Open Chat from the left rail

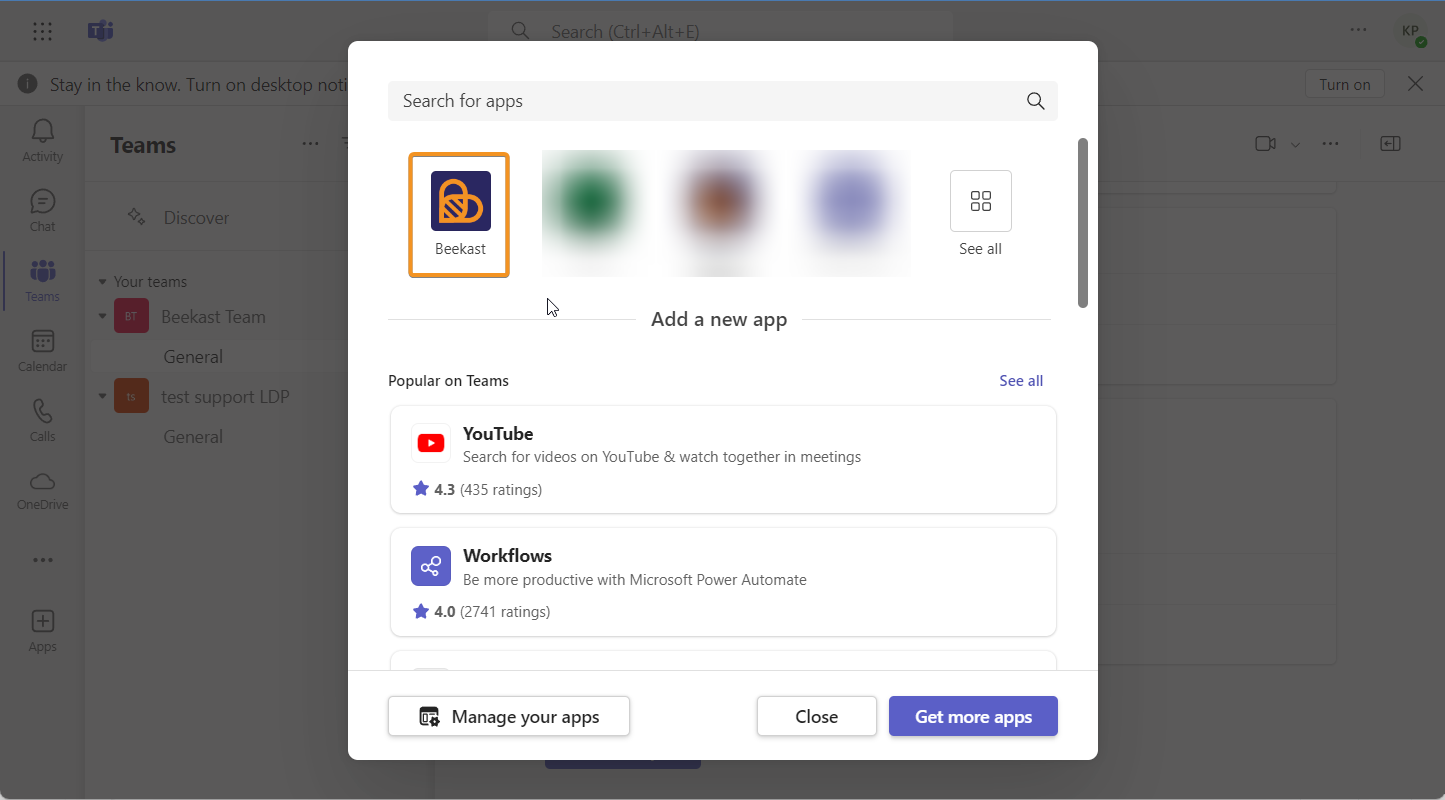point(42,210)
